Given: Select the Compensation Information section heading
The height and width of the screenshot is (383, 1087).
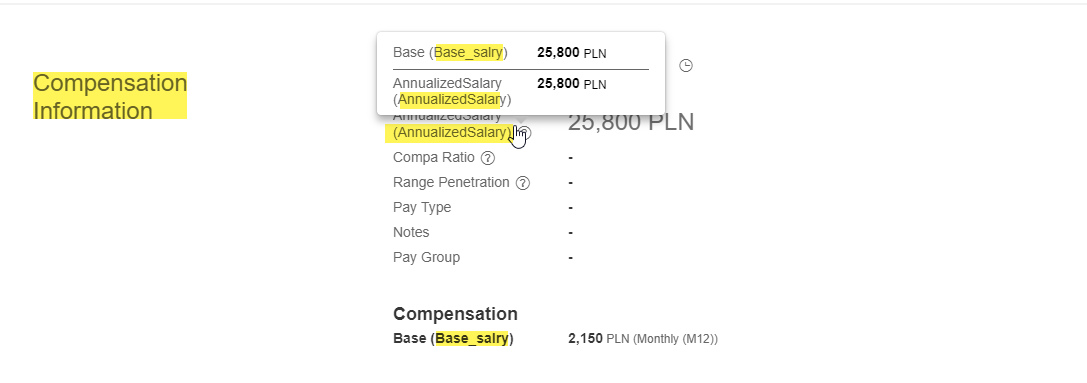Looking at the screenshot, I should 110,96.
